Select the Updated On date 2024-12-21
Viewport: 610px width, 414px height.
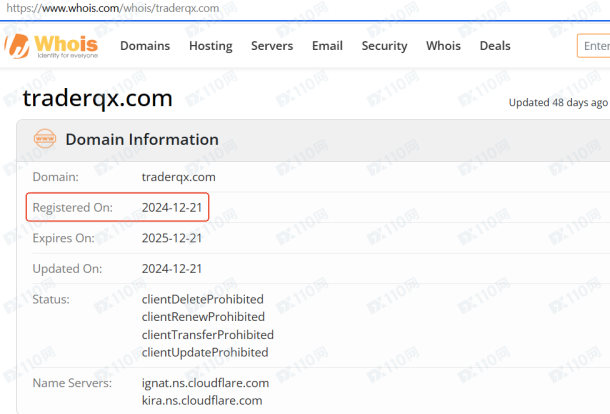[172, 268]
